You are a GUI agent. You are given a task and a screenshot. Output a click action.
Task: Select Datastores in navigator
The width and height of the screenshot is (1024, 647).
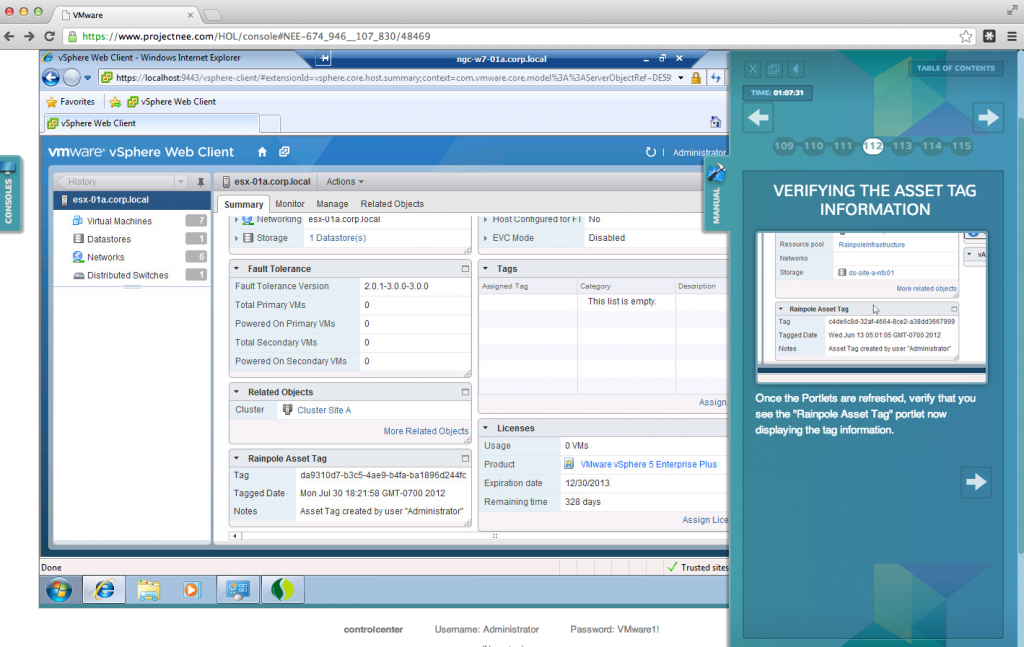coord(131,239)
